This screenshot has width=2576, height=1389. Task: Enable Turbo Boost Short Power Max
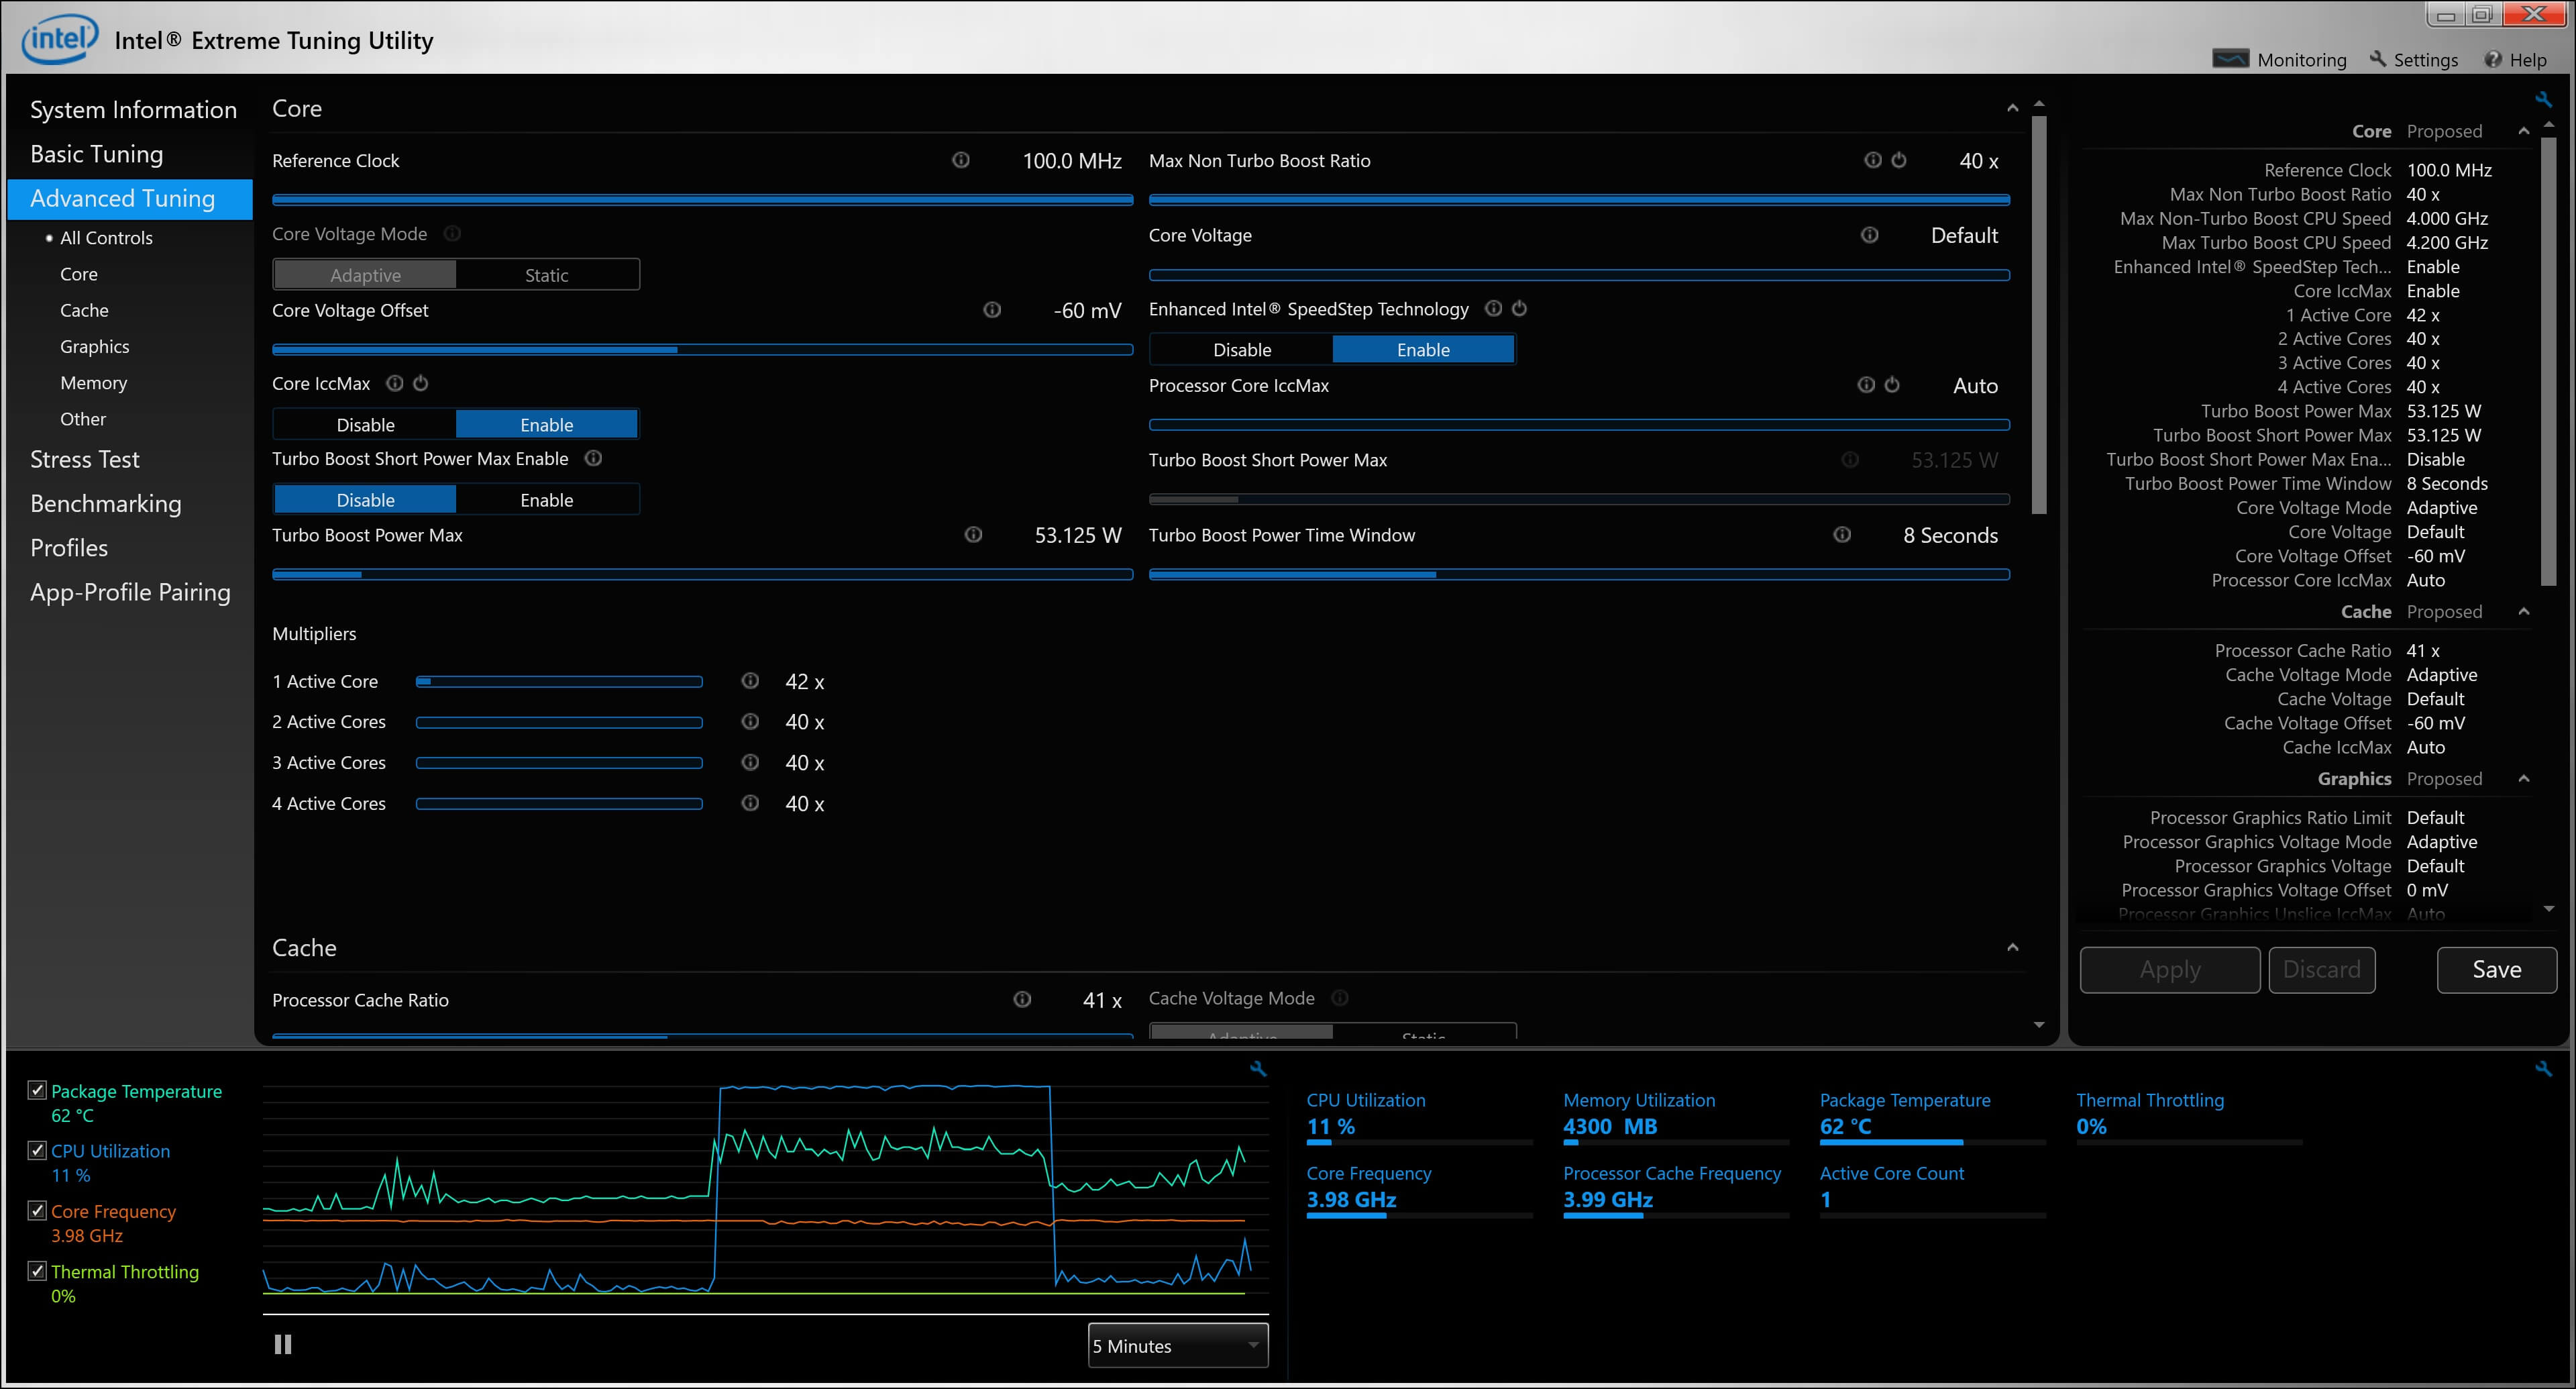tap(547, 500)
